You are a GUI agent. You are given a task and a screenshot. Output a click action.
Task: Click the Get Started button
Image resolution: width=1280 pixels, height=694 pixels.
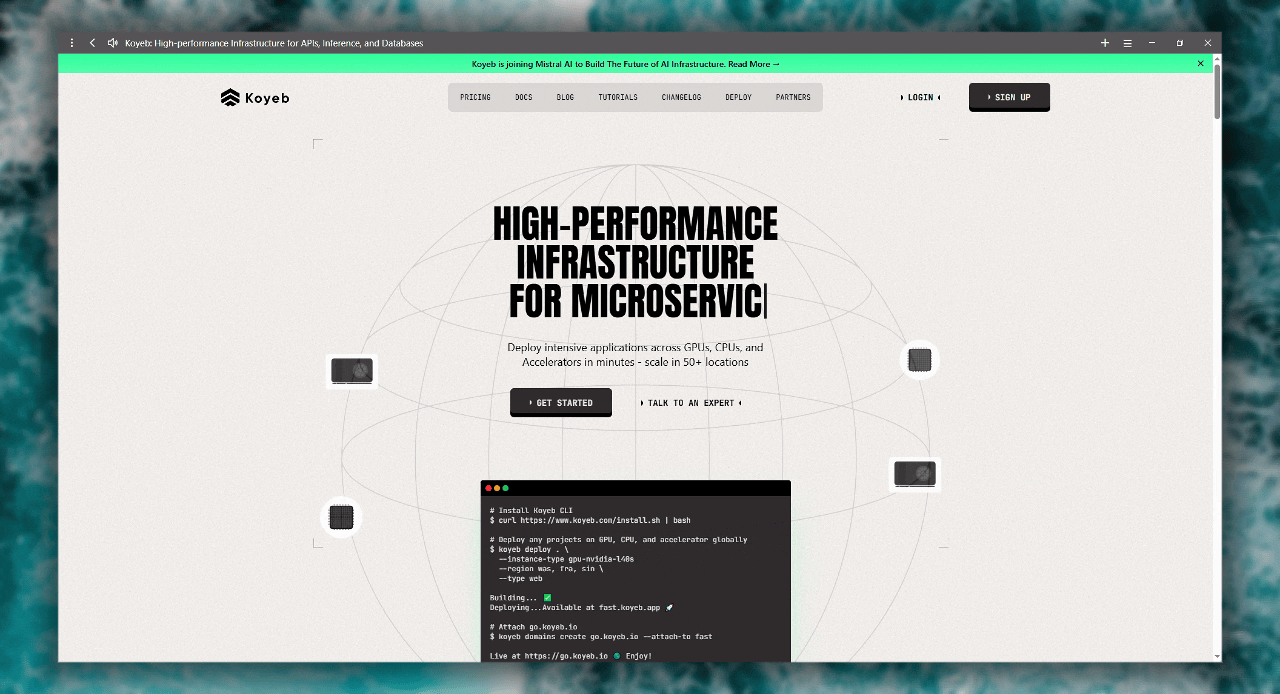[561, 402]
